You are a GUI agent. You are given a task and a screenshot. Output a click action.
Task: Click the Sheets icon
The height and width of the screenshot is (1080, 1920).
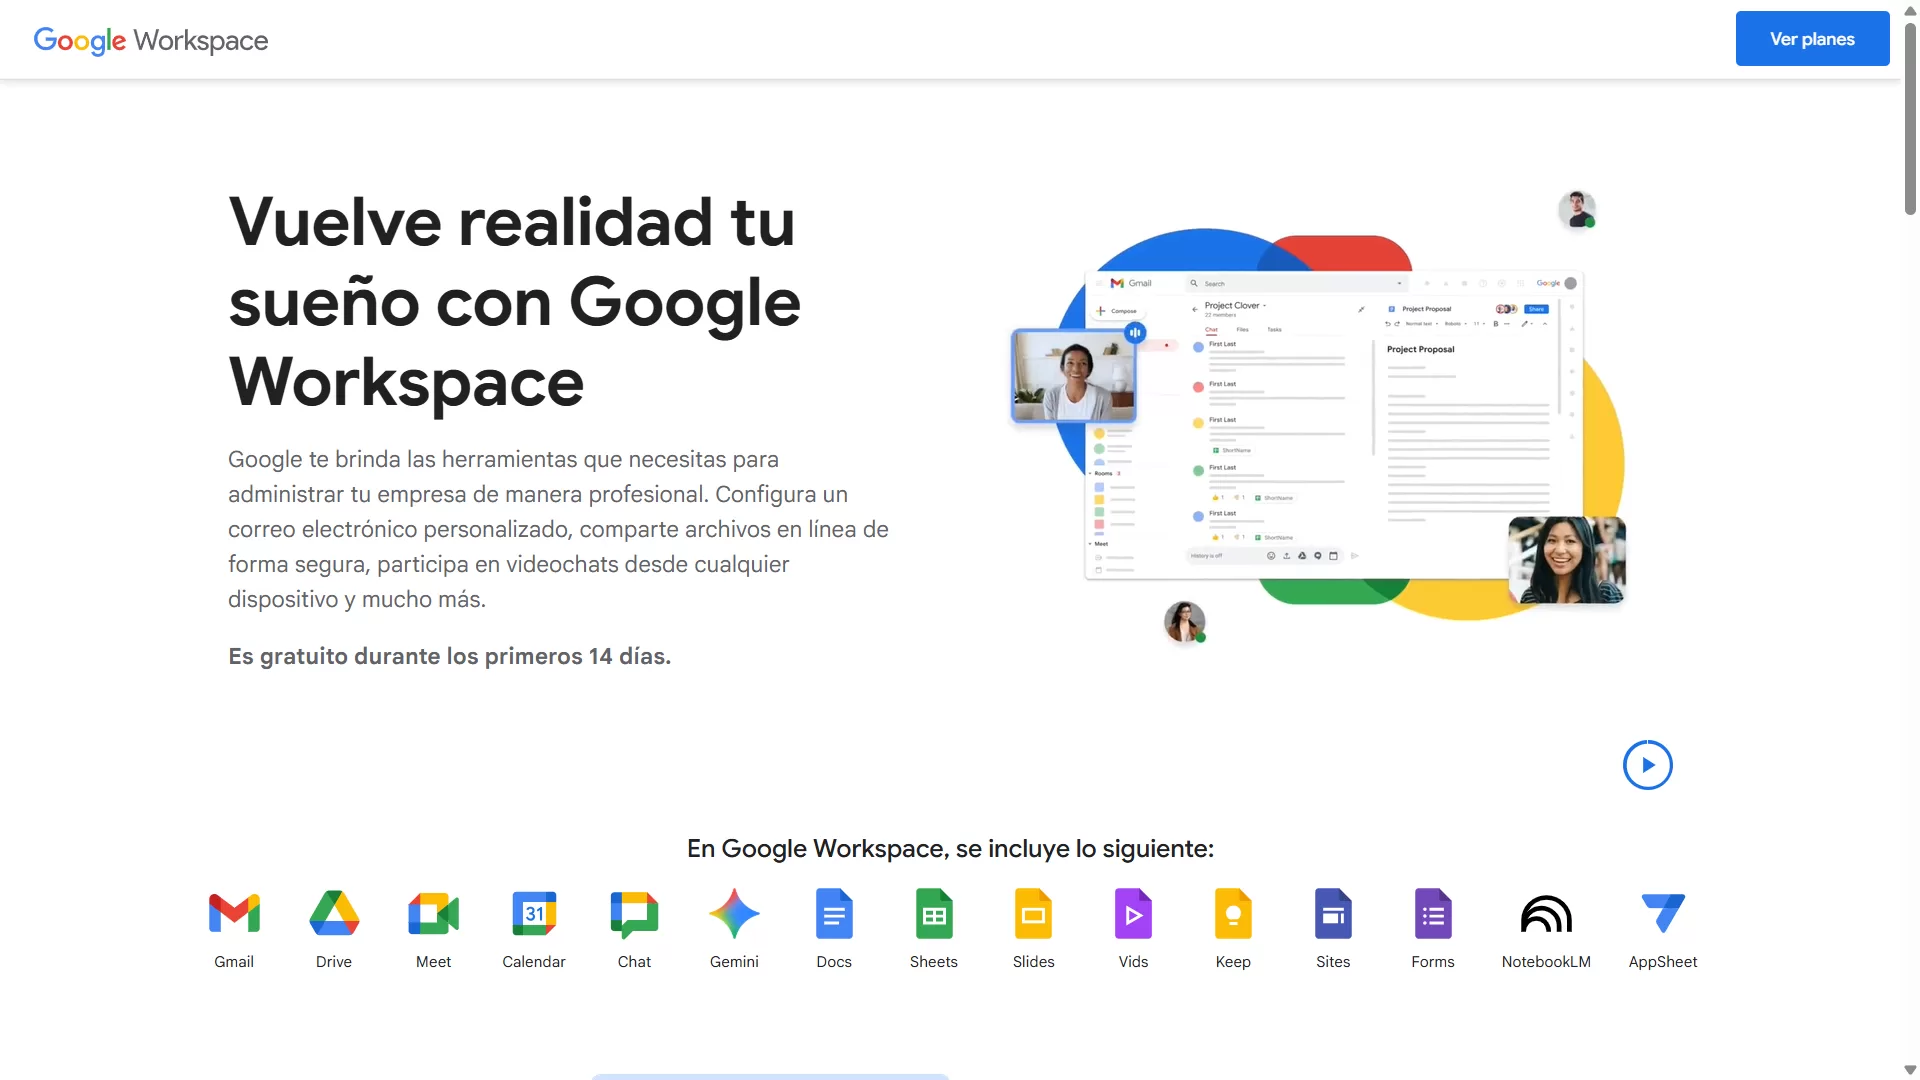point(933,913)
